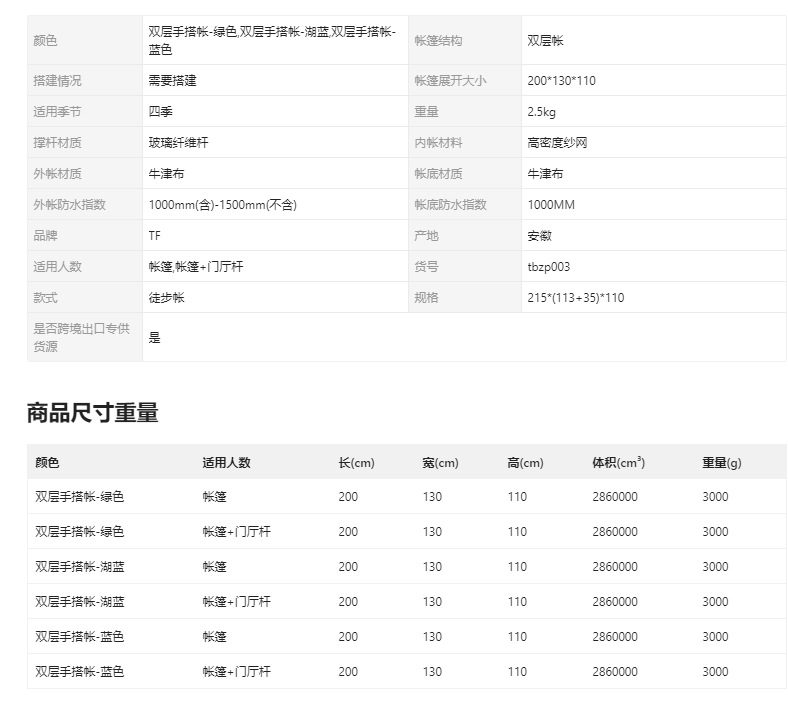788x710 pixels.
Task: Click the 安徽 产地 value
Action: [539, 236]
